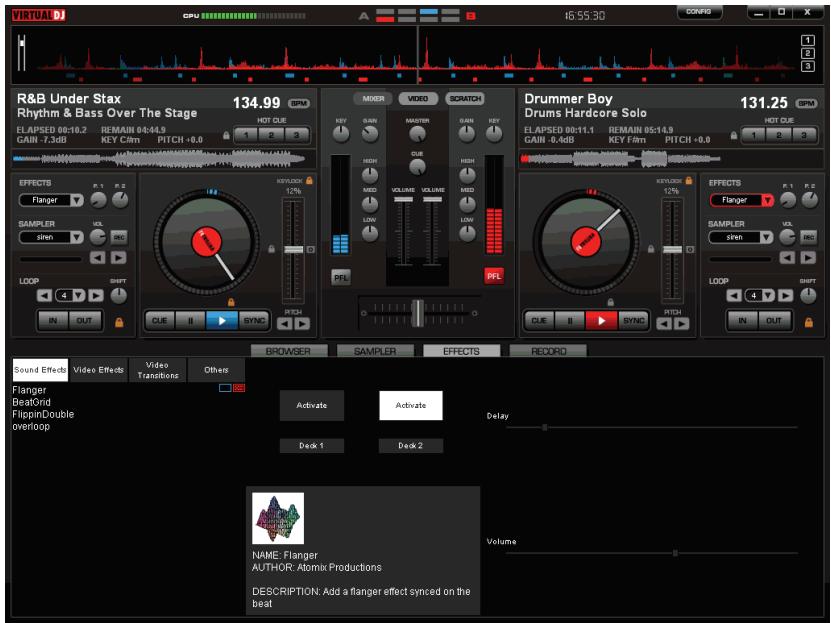Sync the left deck tempo
Viewport: 831px width, 623px height.
254,321
